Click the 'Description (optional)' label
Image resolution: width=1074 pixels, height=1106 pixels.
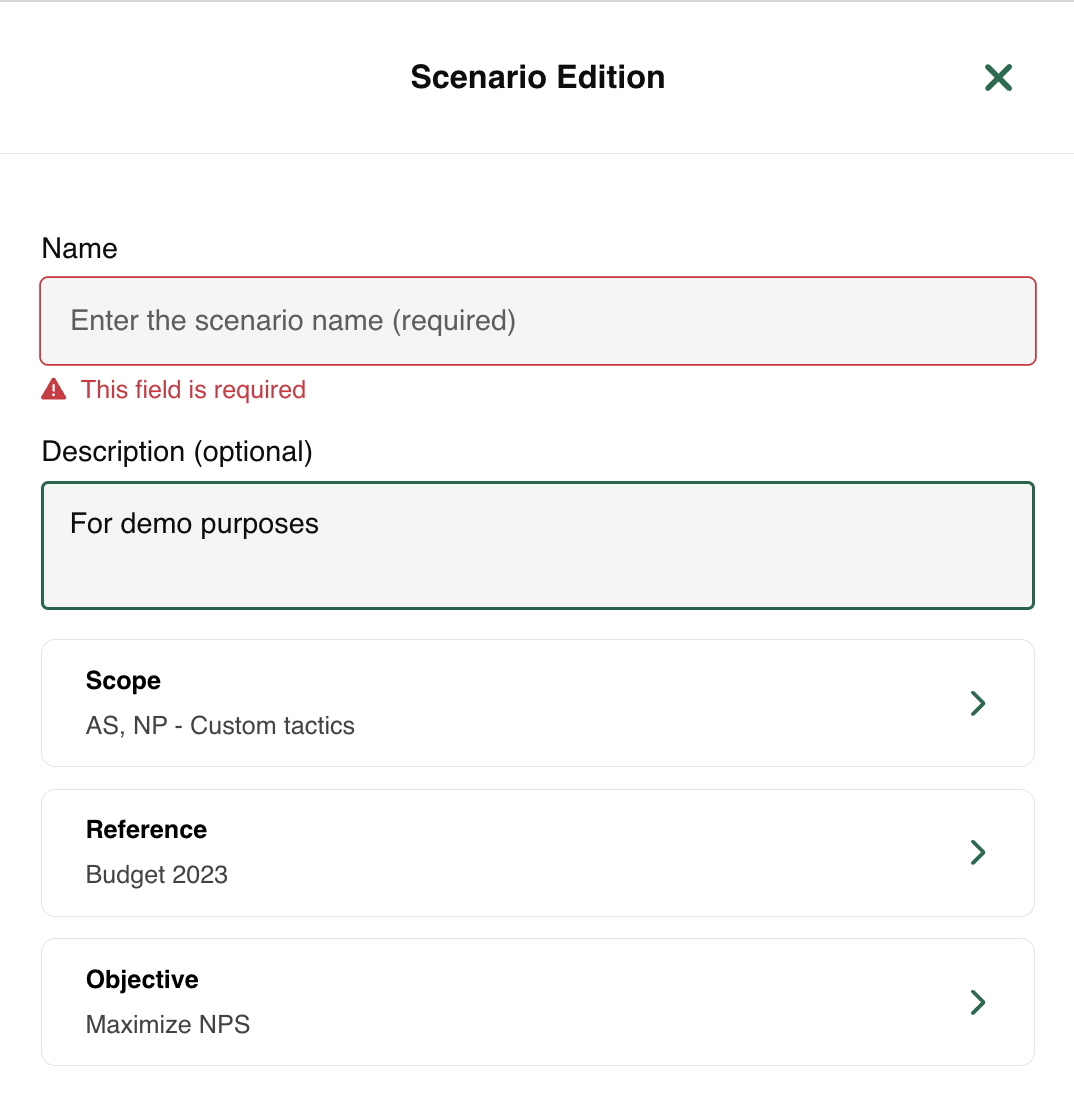click(x=177, y=452)
